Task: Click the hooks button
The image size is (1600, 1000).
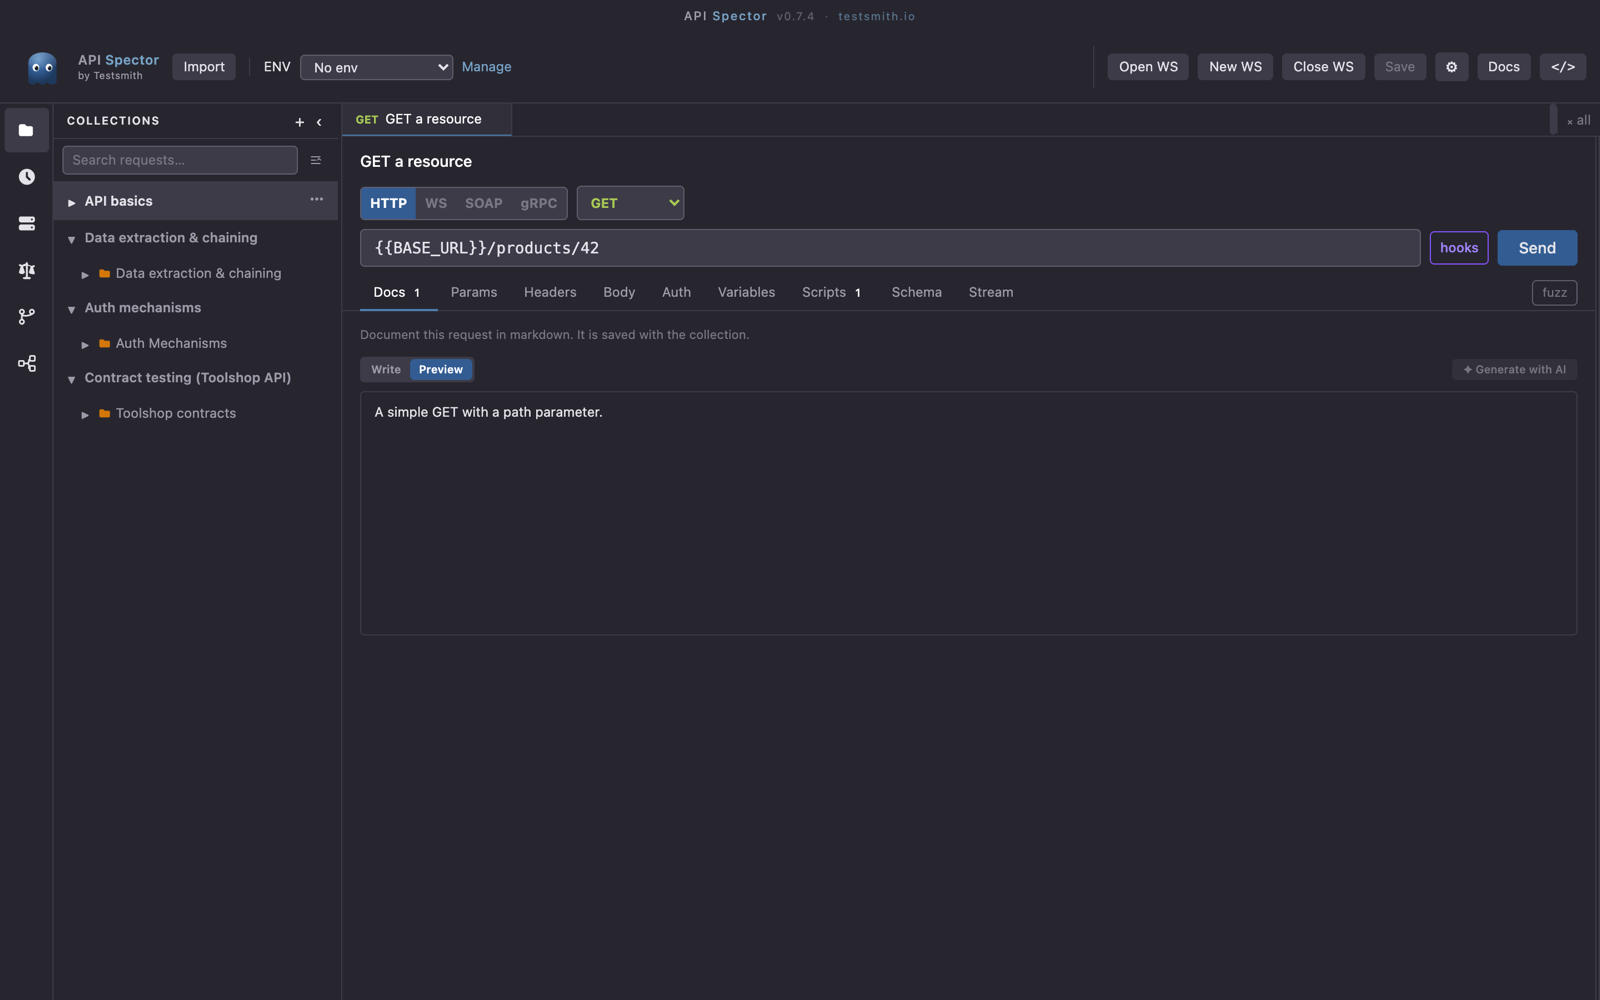Action: (1459, 248)
